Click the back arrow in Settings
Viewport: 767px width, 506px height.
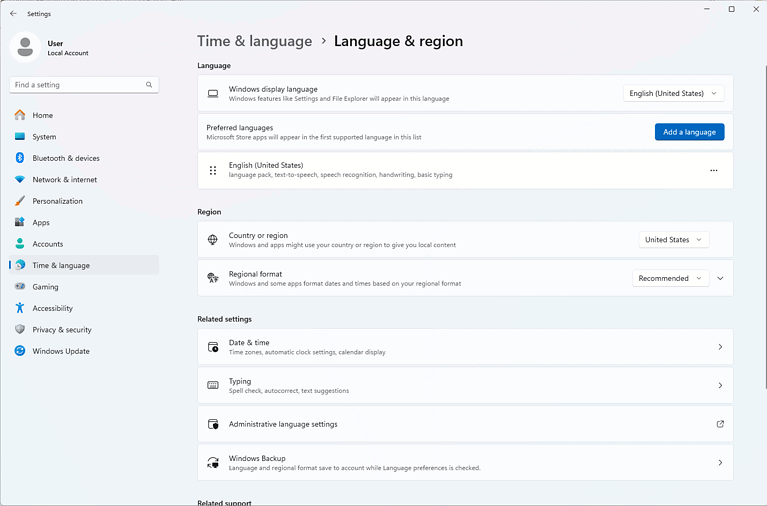[x=13, y=14]
